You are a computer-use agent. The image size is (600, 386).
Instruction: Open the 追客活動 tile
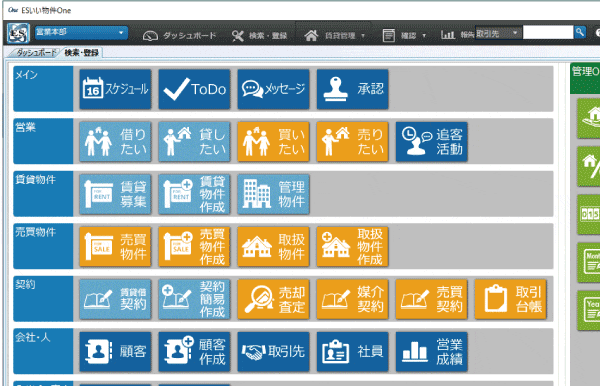[432, 142]
